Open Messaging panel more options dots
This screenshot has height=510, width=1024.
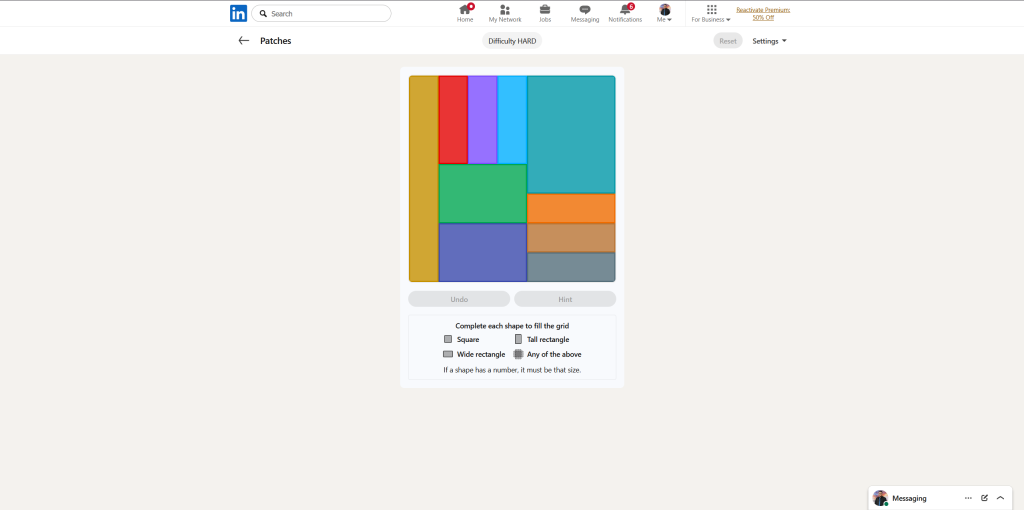[x=968, y=498]
